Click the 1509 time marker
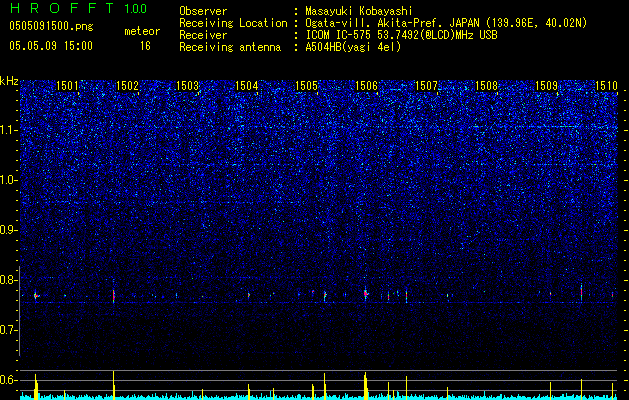This screenshot has width=629, height=400. pyautogui.click(x=546, y=85)
